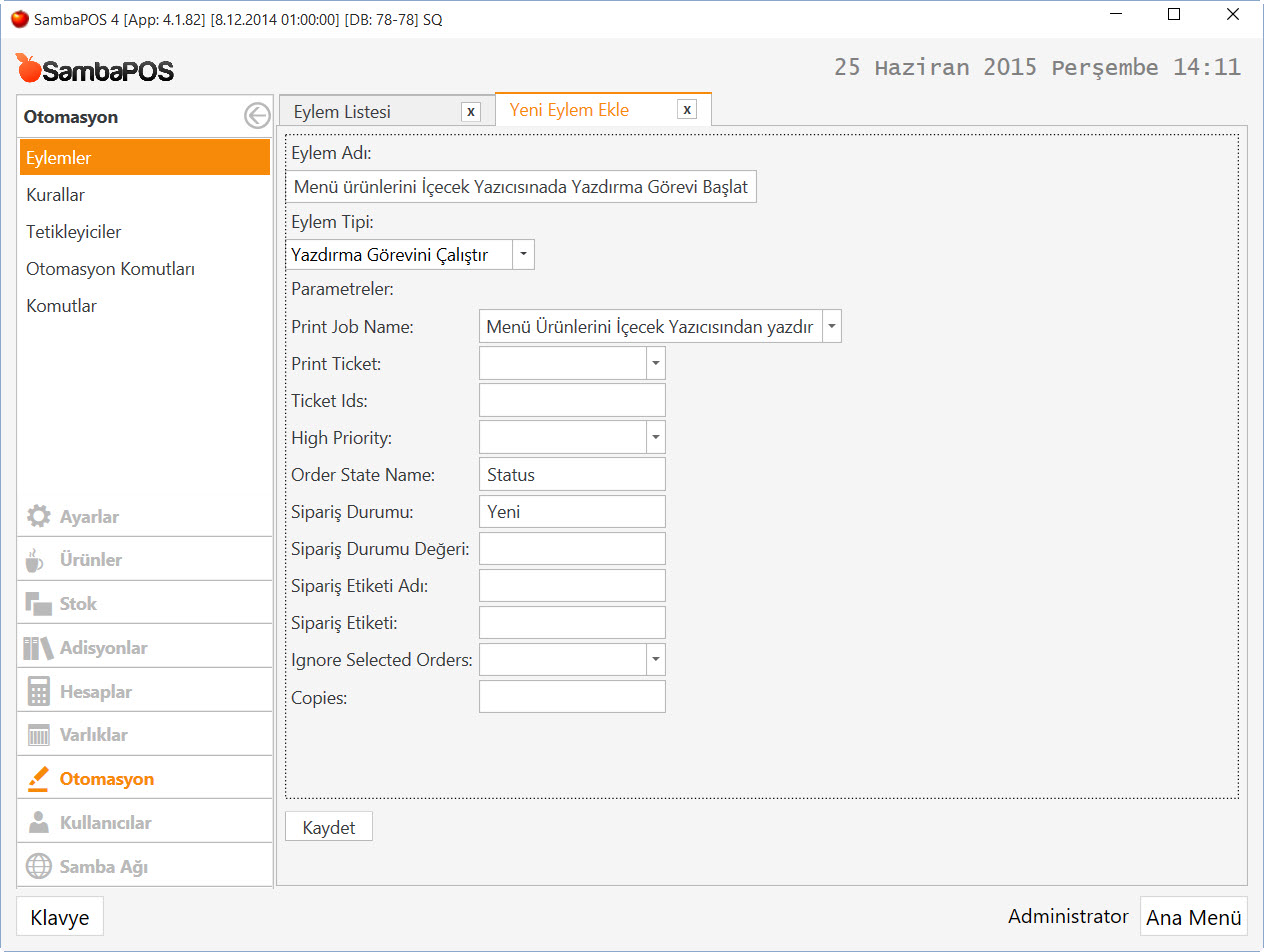Click the Ayarlar gear icon
Image resolution: width=1264 pixels, height=952 pixels.
tap(38, 516)
